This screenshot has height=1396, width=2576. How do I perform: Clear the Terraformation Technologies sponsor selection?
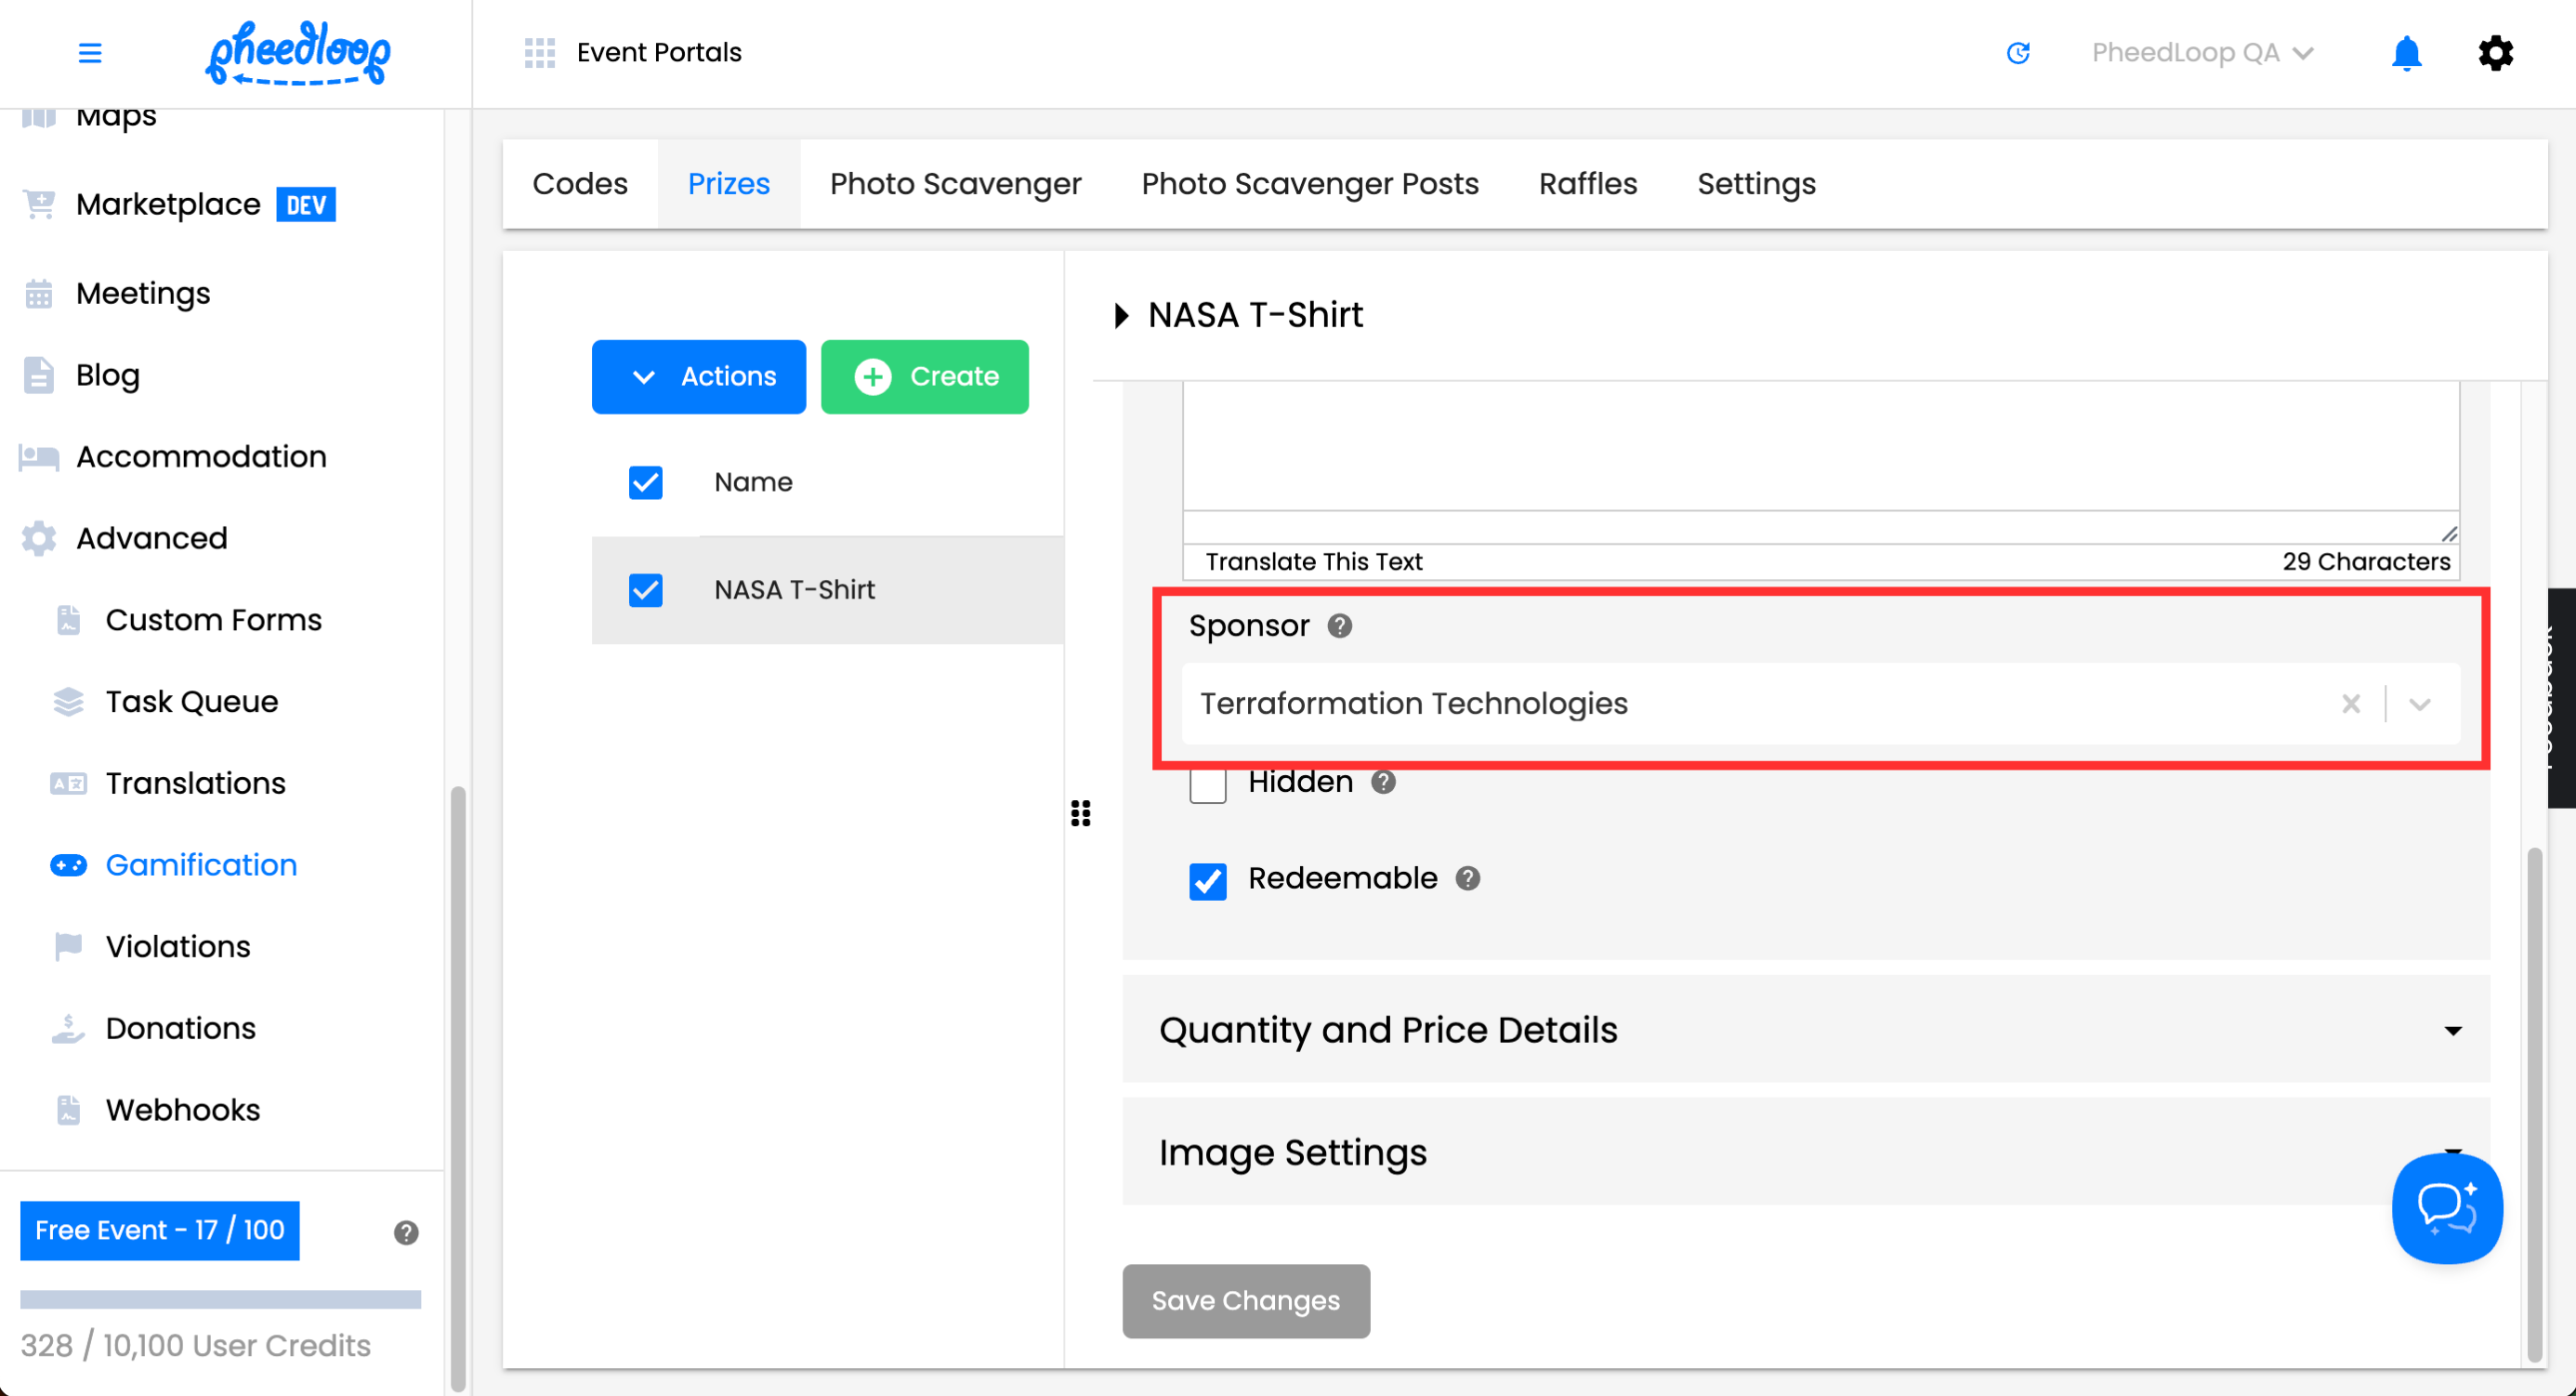point(2350,704)
